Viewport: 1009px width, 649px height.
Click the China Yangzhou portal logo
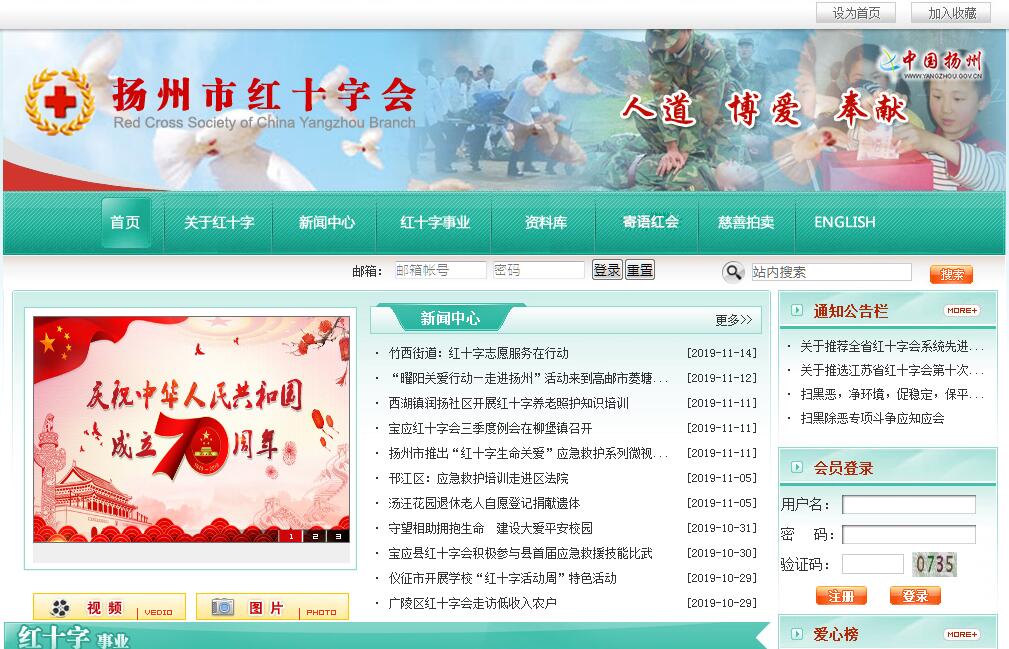click(x=932, y=63)
